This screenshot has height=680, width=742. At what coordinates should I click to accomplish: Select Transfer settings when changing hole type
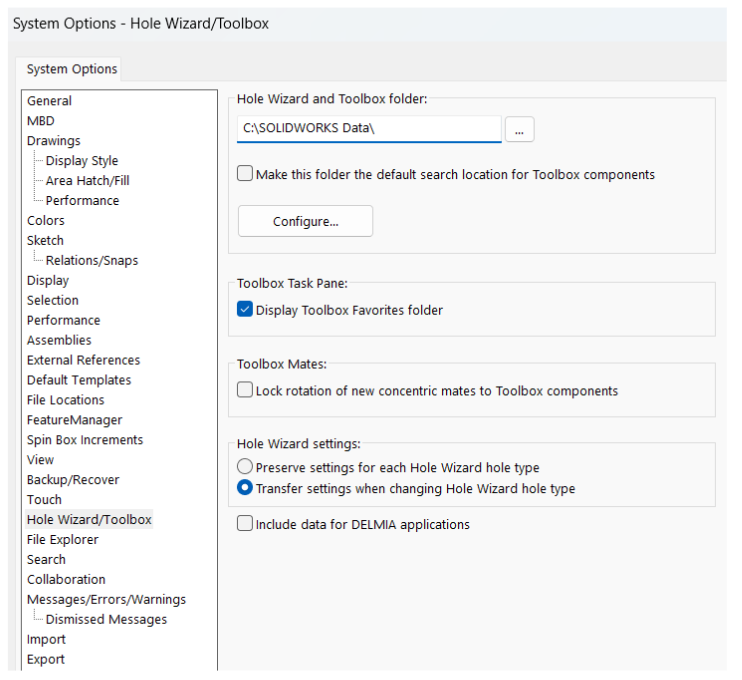point(245,489)
